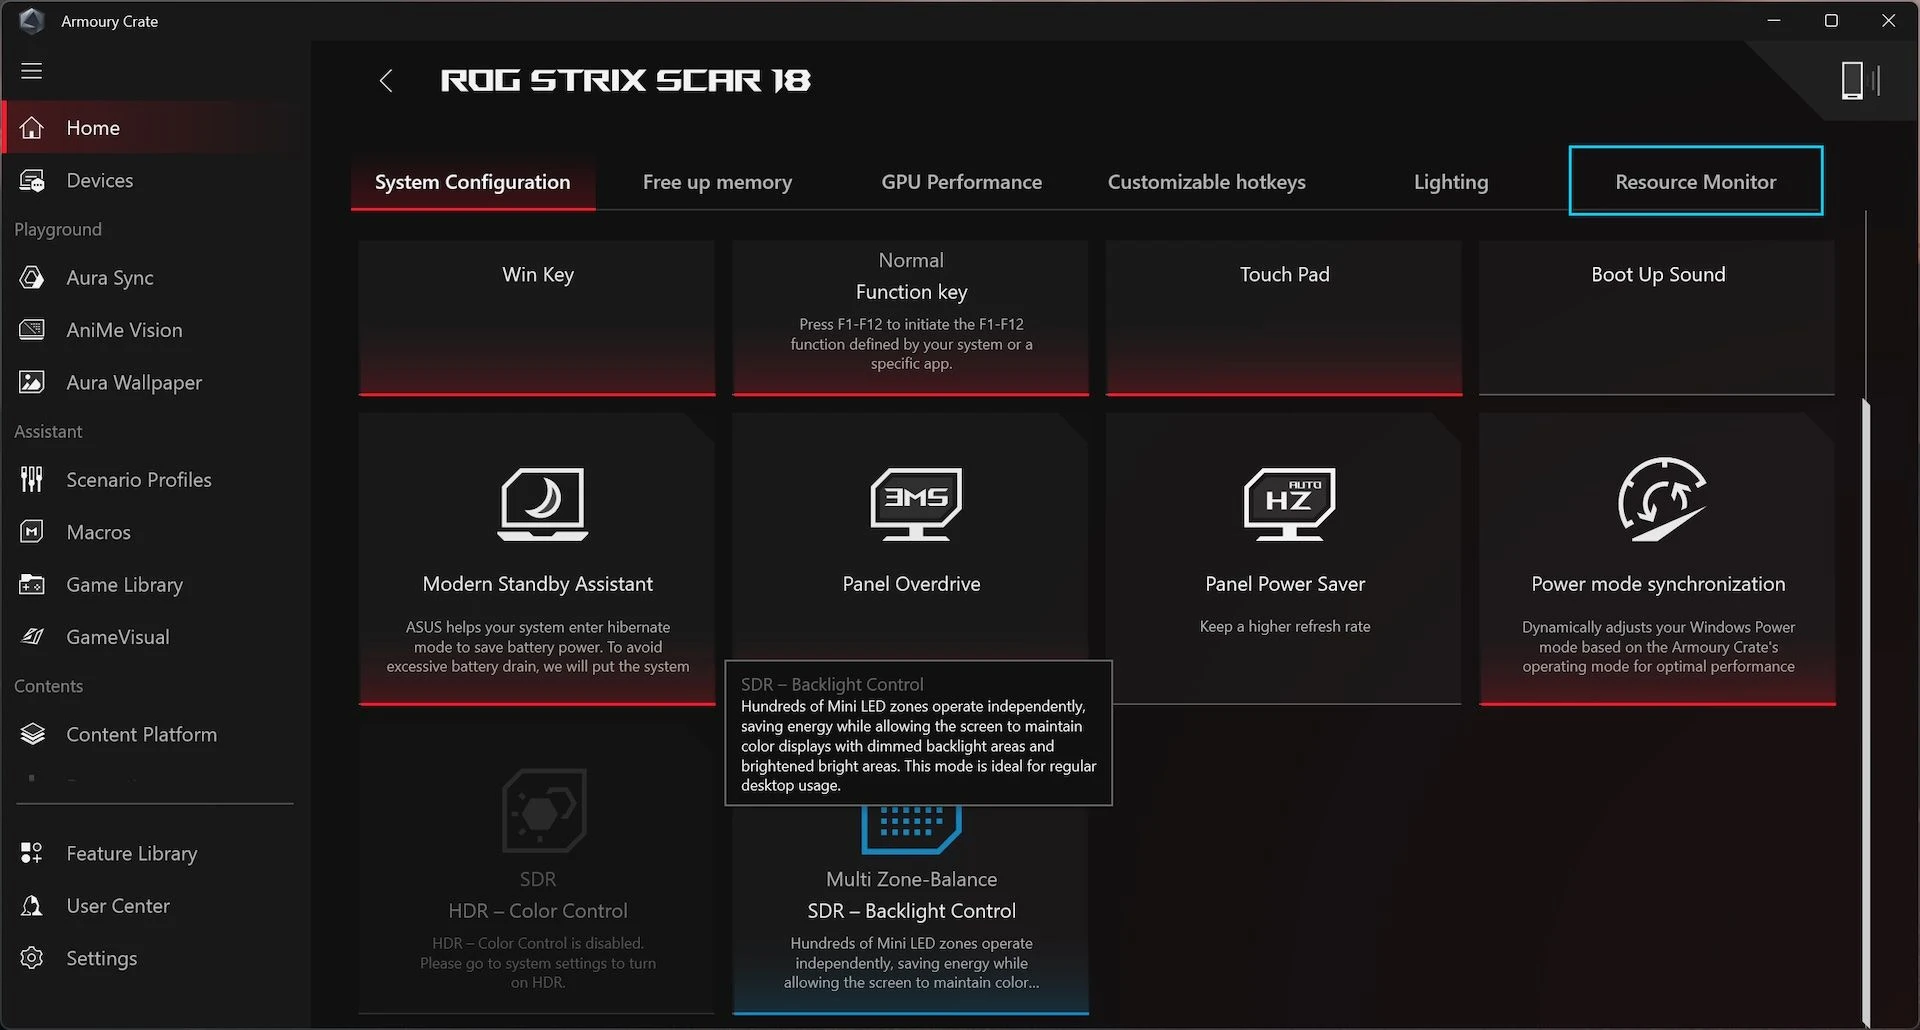
Task: Click the AniMe Vision icon
Action: coord(32,330)
